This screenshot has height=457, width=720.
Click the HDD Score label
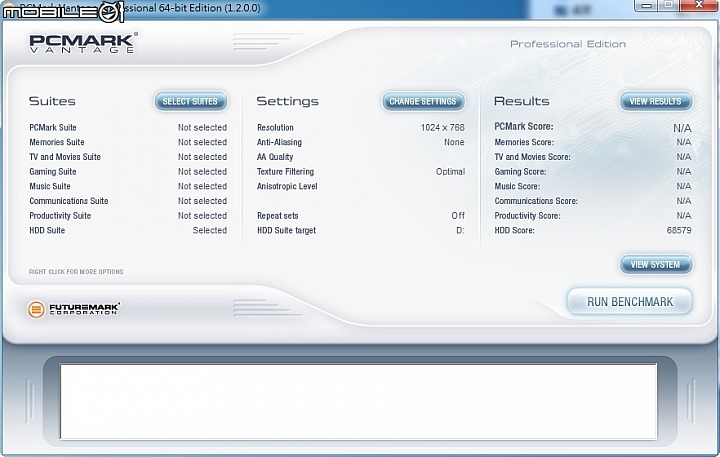click(514, 231)
